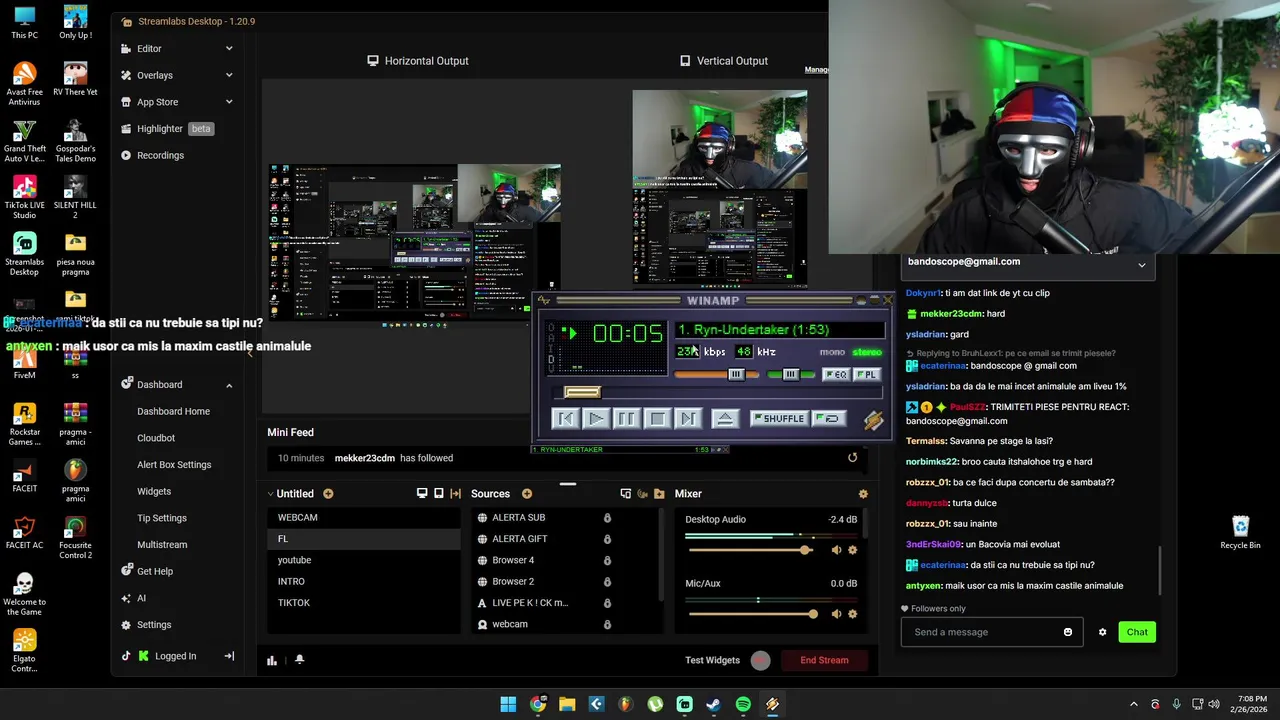Refresh the Mini Feed
The image size is (1280, 720).
tap(852, 458)
